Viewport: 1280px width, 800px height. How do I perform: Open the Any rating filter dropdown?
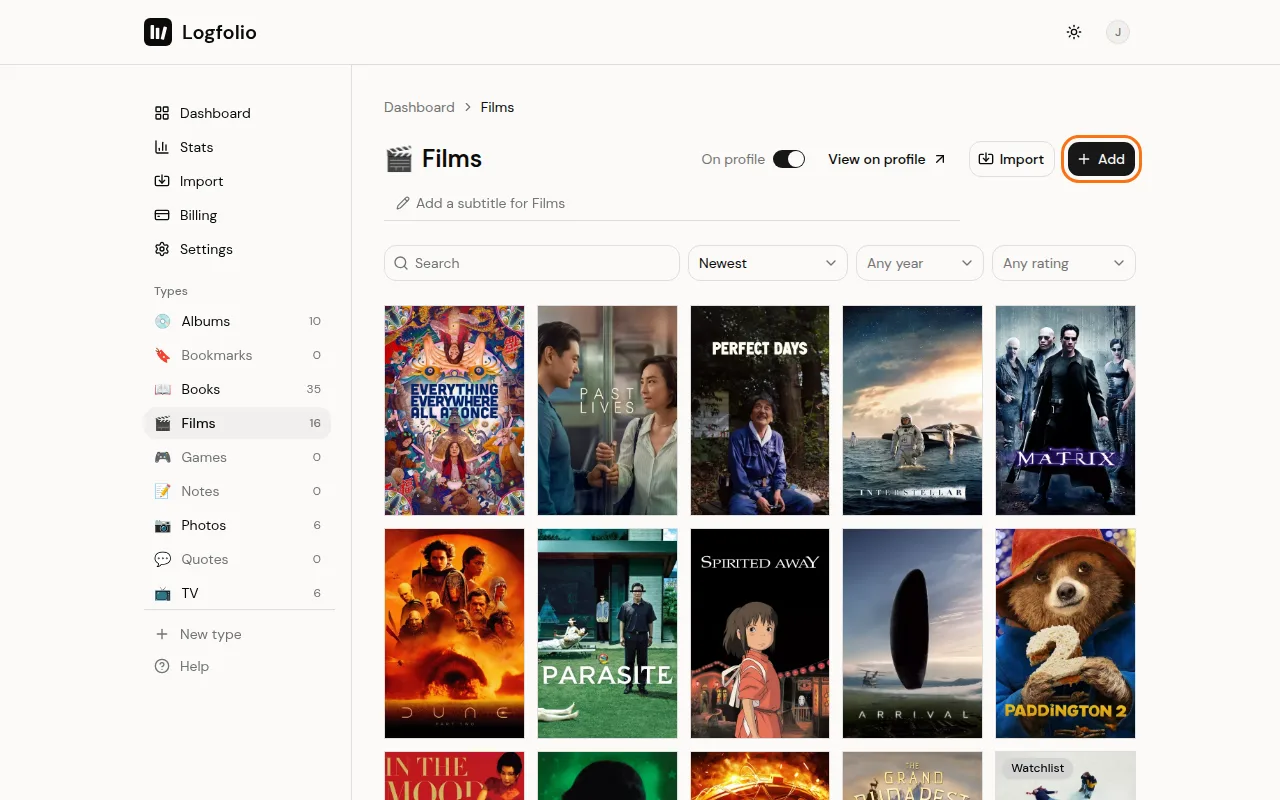(x=1064, y=263)
